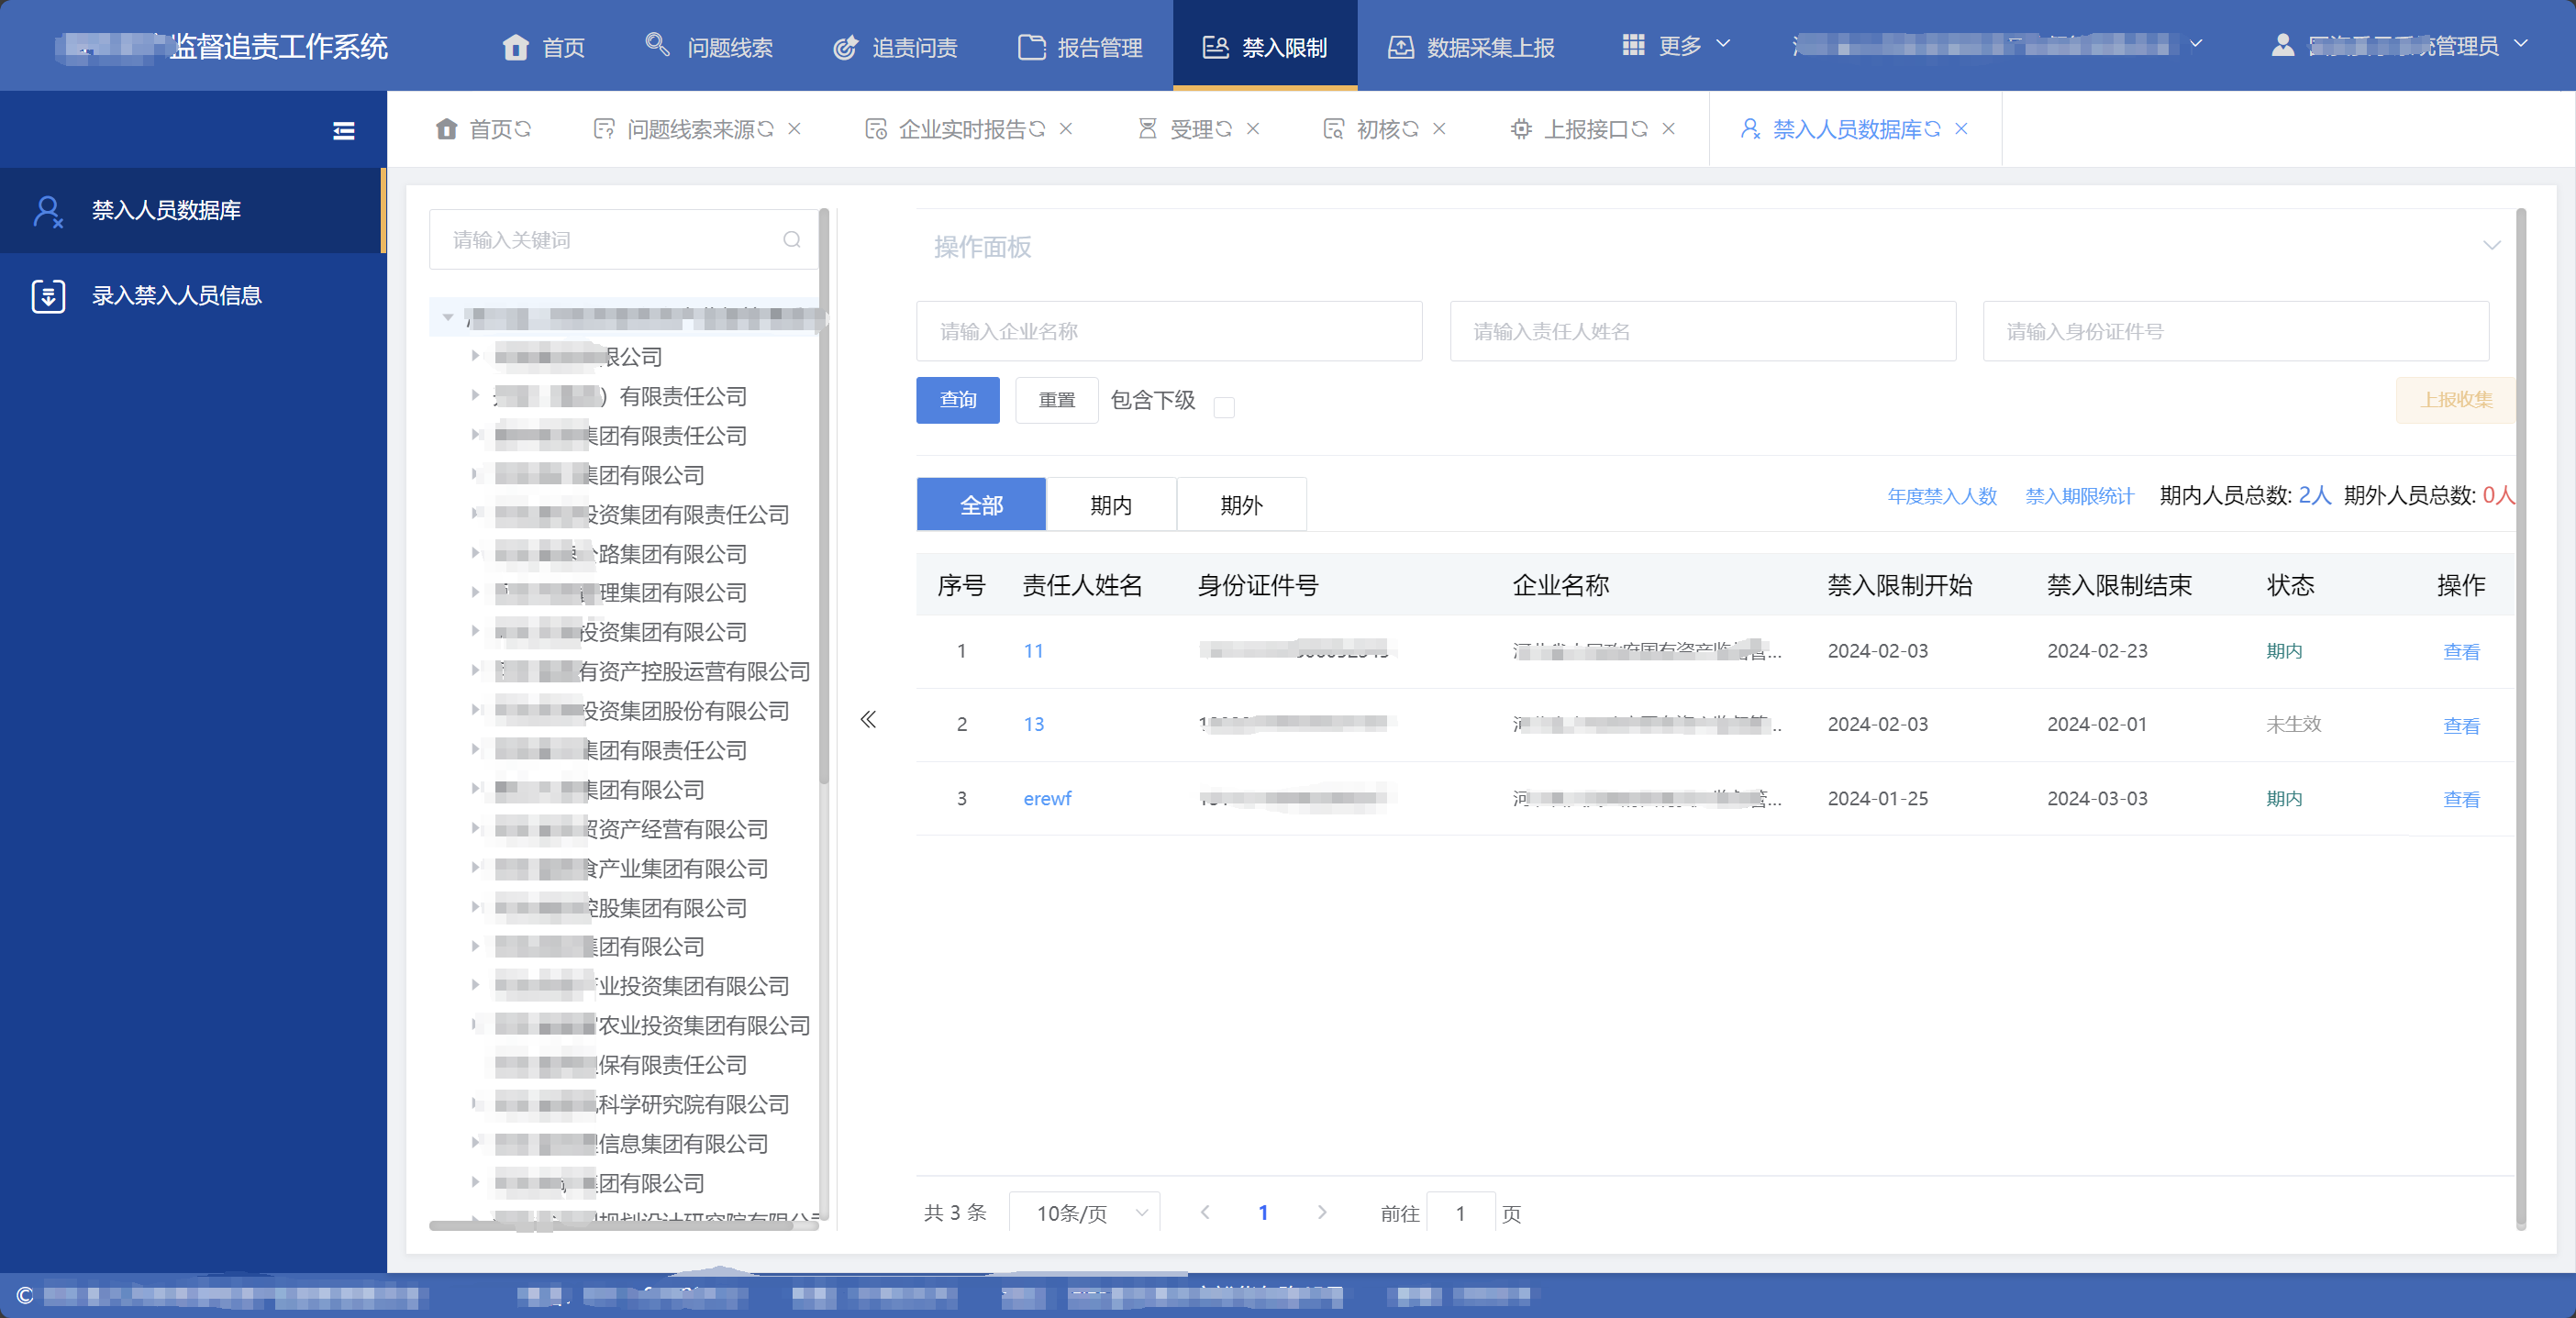Viewport: 2576px width, 1318px height.
Task: Go to next page arrow in pagination
Action: pyautogui.click(x=1322, y=1213)
